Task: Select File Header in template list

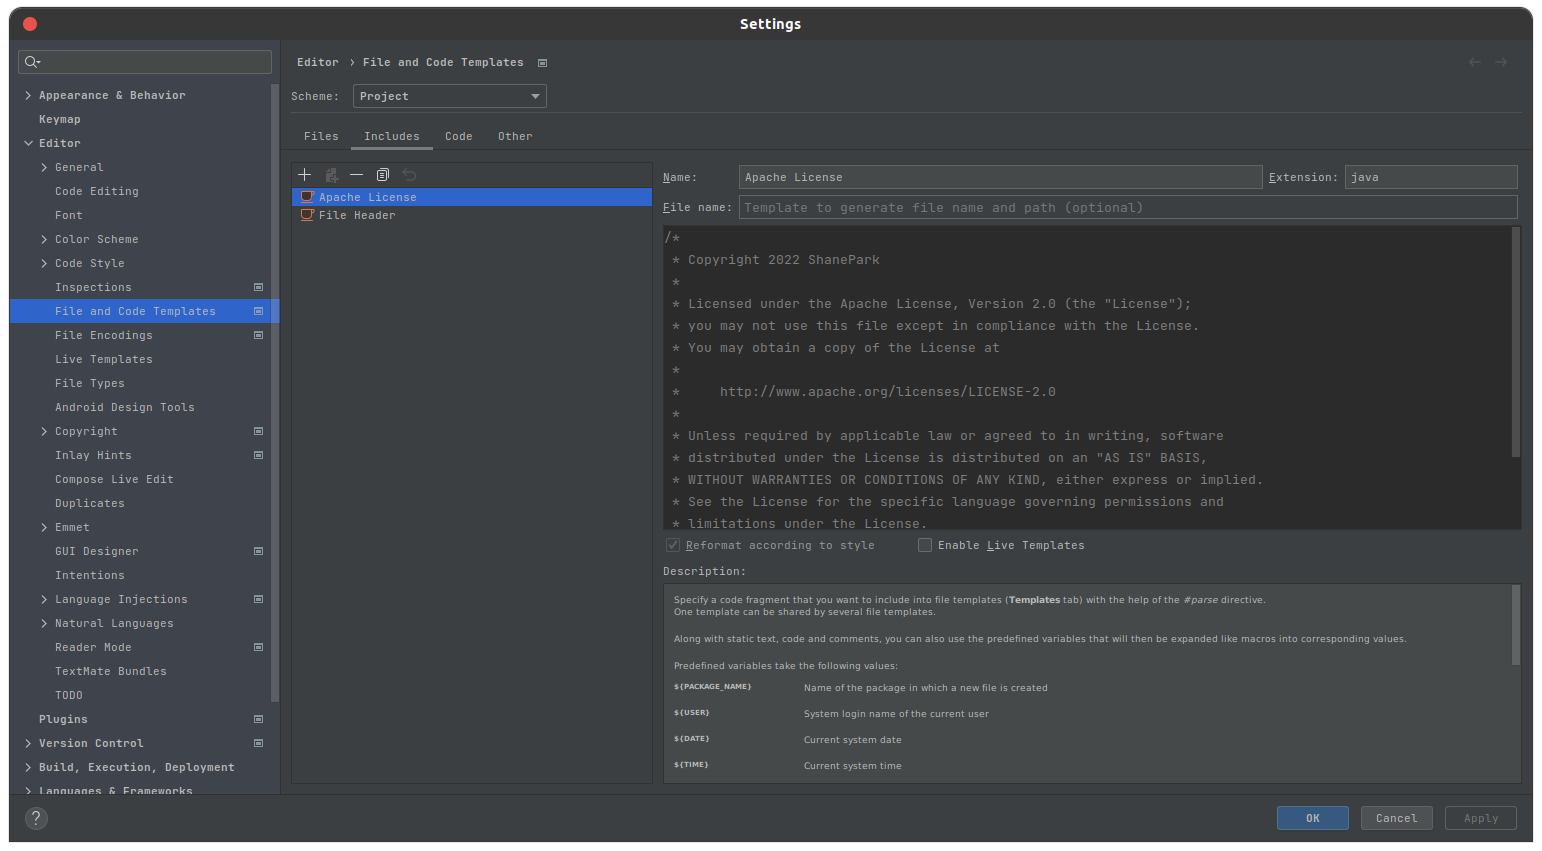Action: (x=472, y=215)
